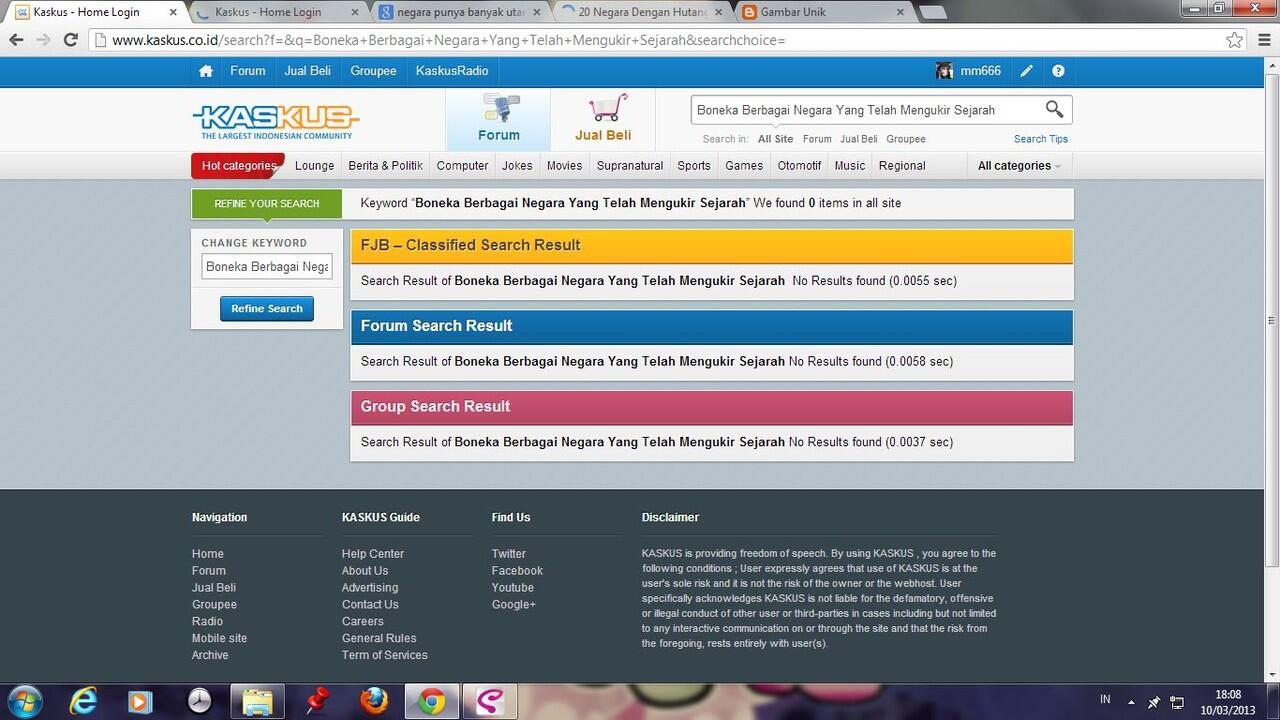The width and height of the screenshot is (1280, 720).
Task: Open the pink C application in taskbar
Action: 490,701
